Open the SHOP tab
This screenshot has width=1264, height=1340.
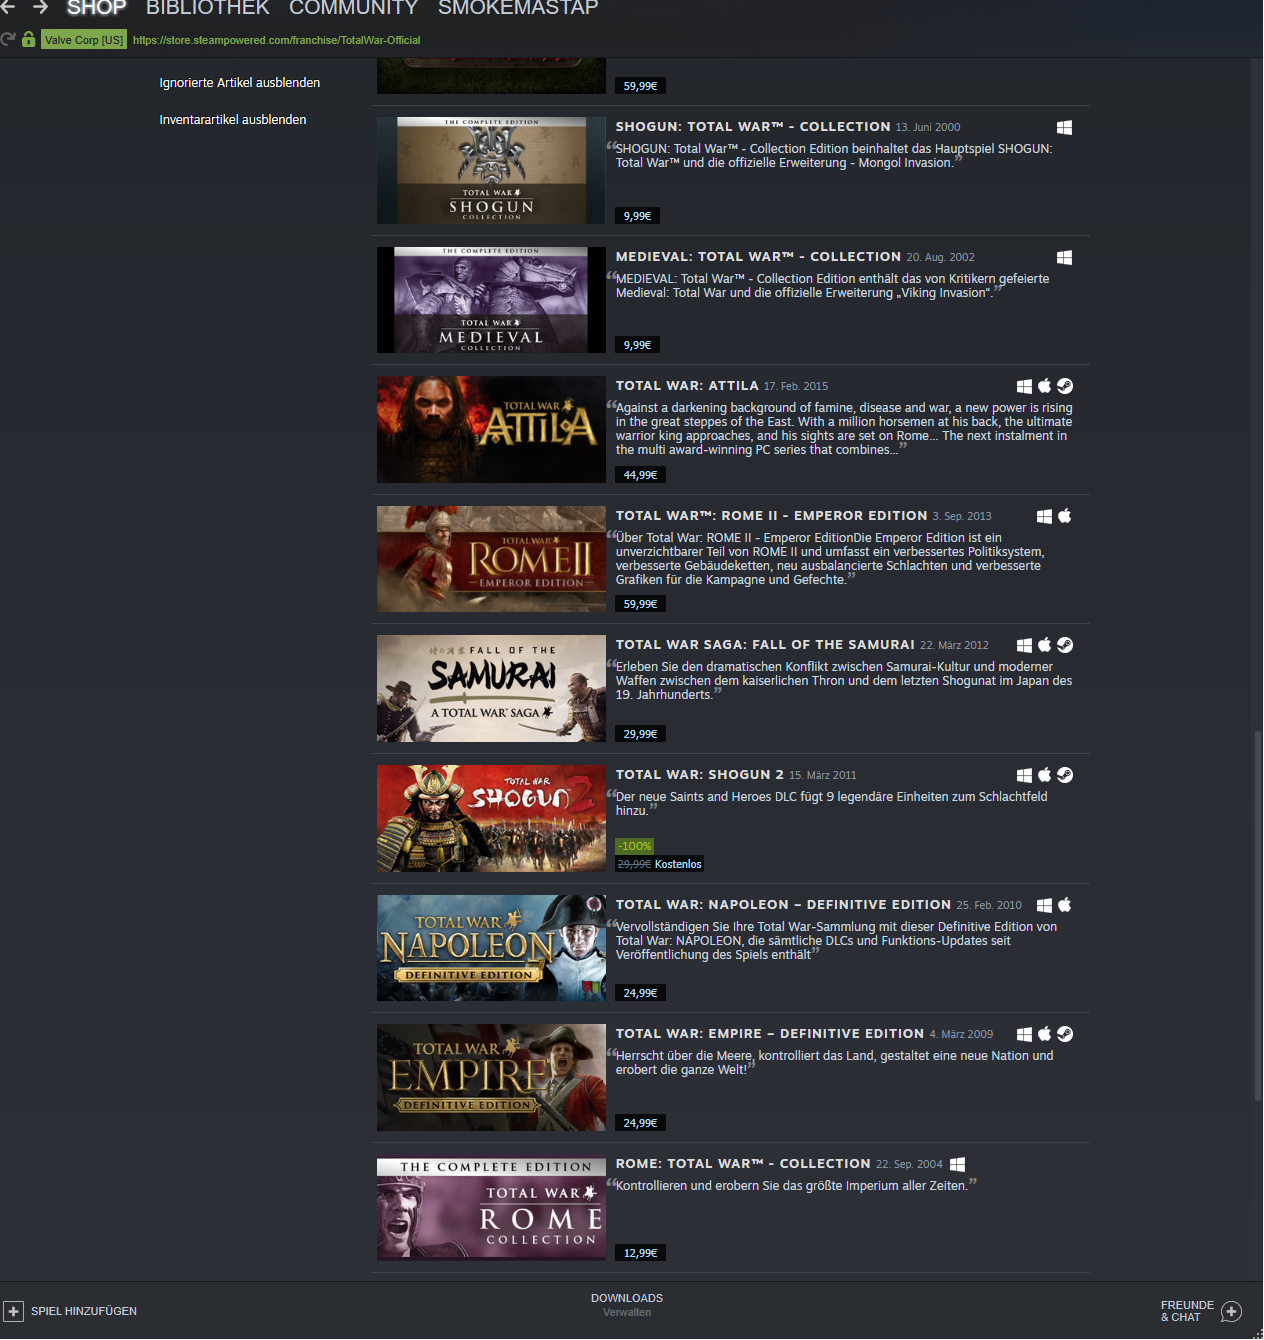click(x=96, y=8)
